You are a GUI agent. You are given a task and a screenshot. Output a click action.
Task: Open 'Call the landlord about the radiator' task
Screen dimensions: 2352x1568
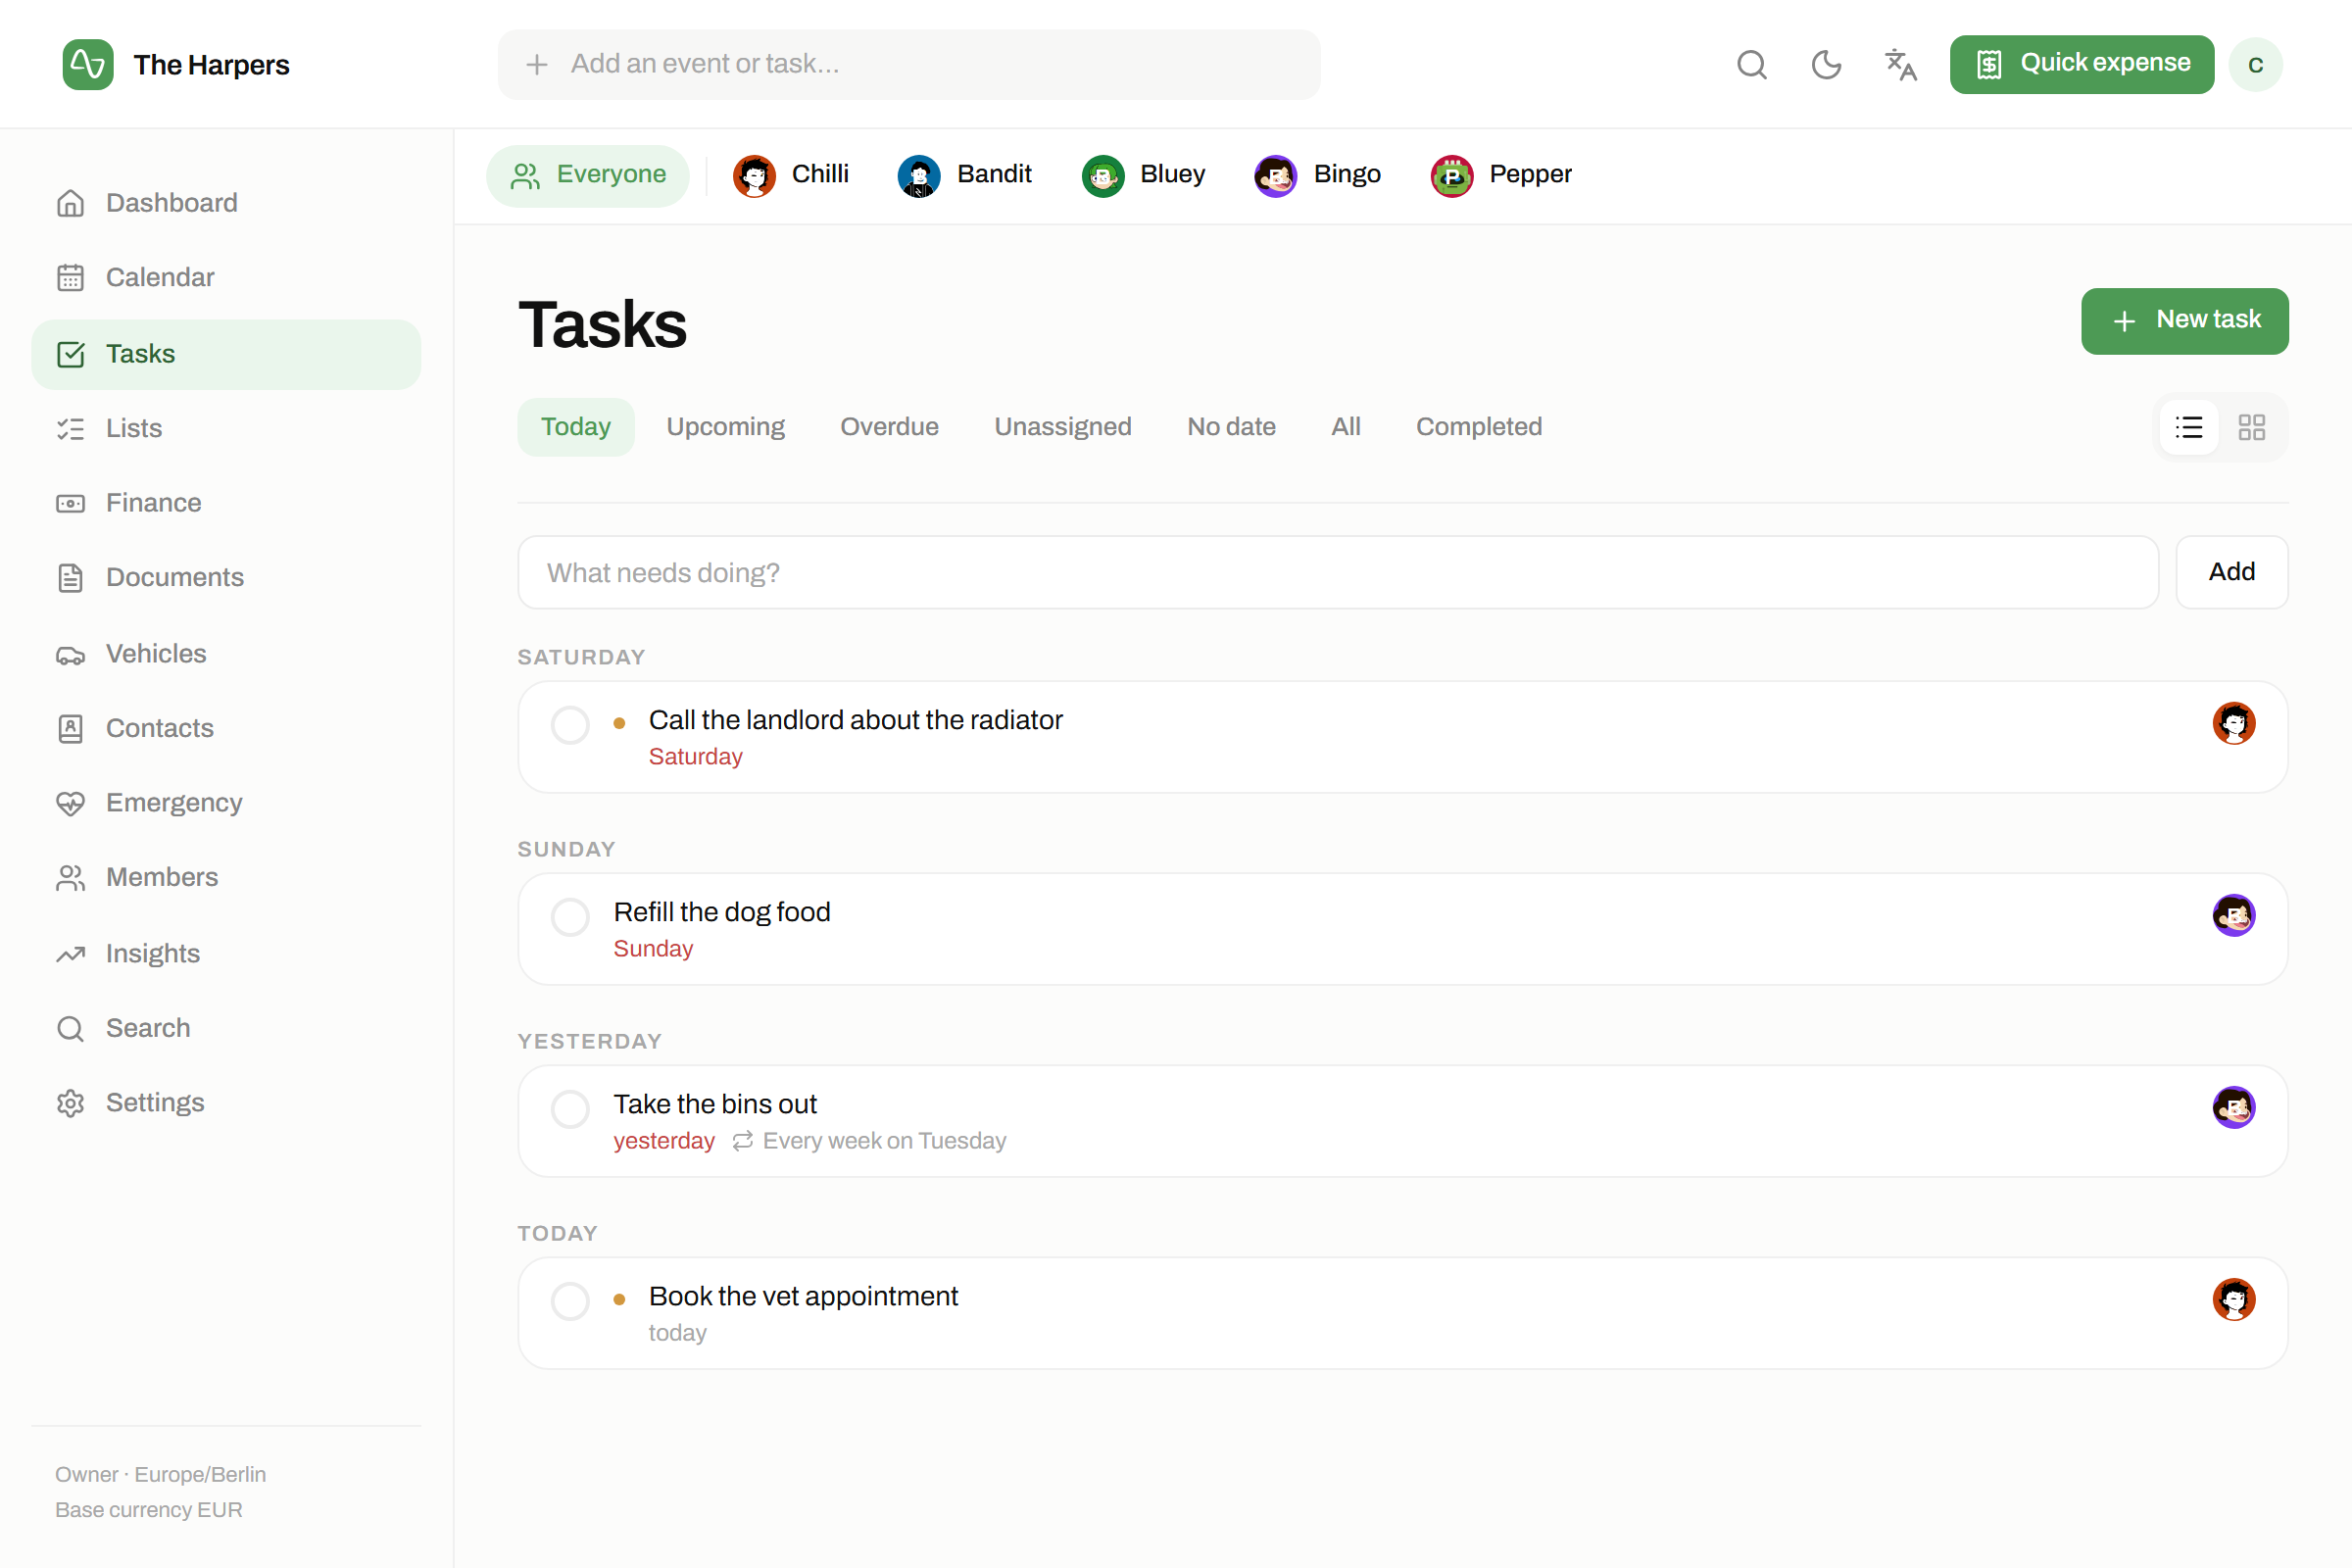(x=855, y=720)
